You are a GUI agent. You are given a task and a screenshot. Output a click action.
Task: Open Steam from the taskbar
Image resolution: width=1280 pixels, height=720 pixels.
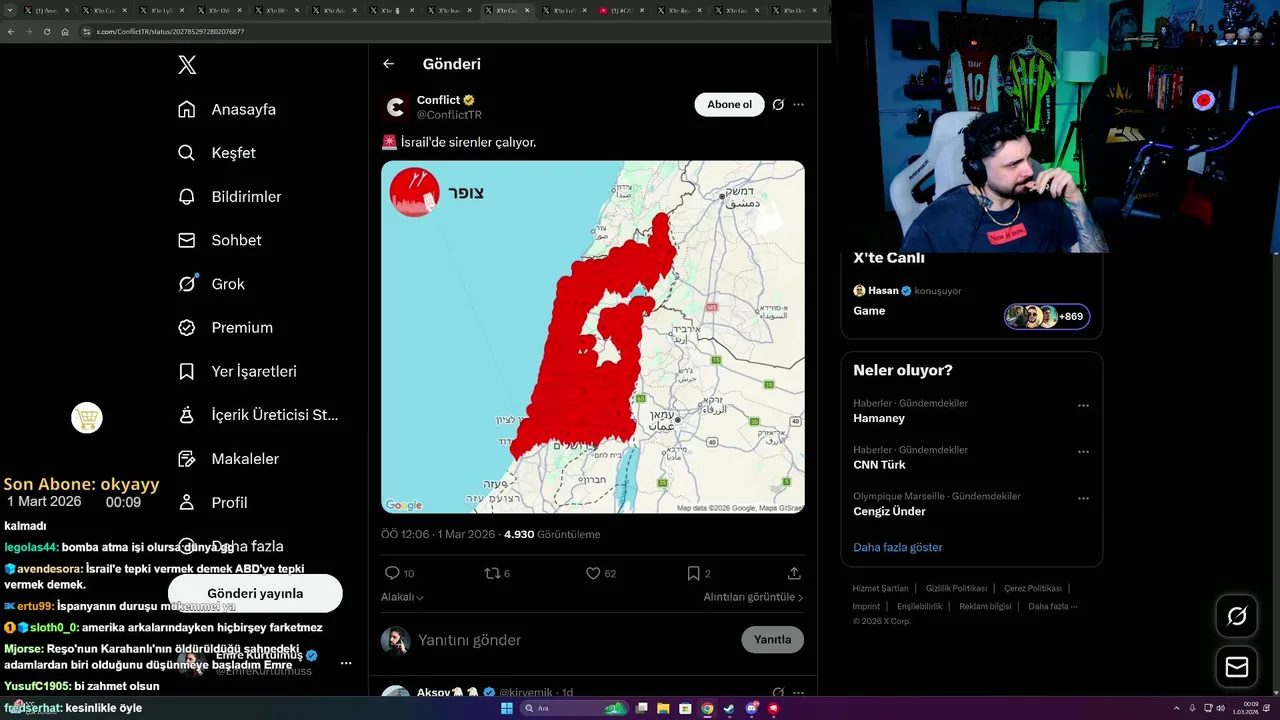[729, 709]
